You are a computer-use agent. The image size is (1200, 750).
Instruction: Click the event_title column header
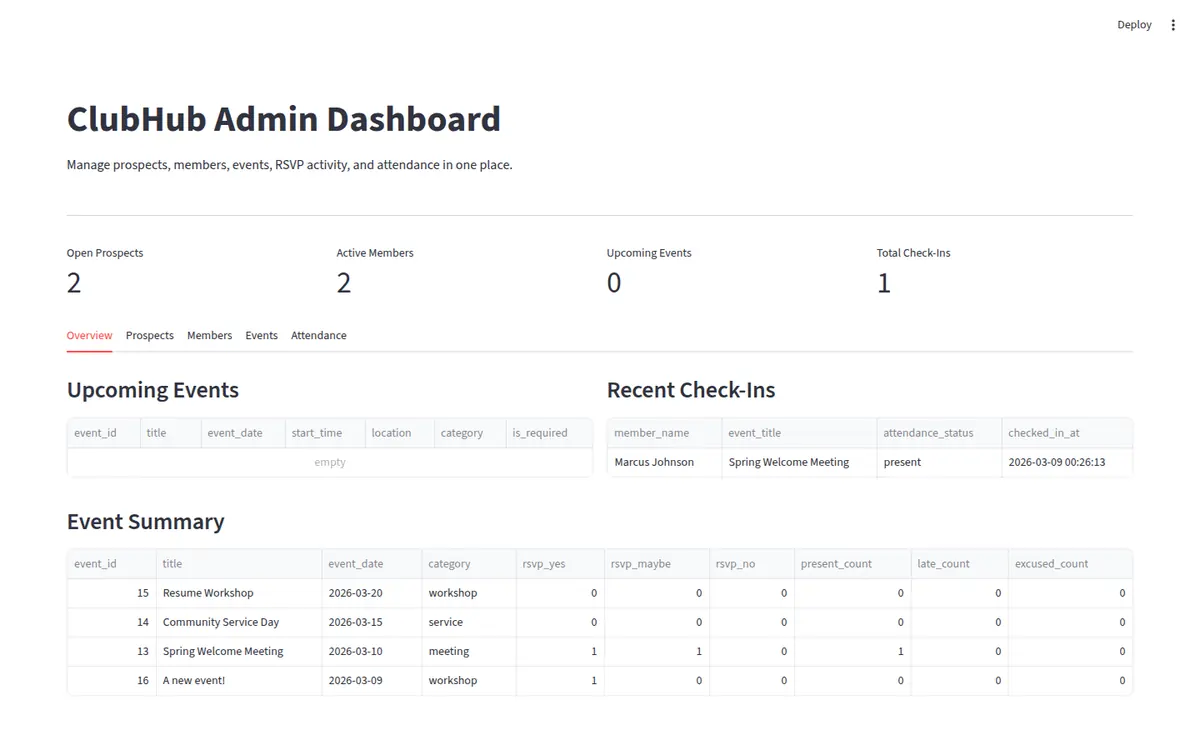799,433
